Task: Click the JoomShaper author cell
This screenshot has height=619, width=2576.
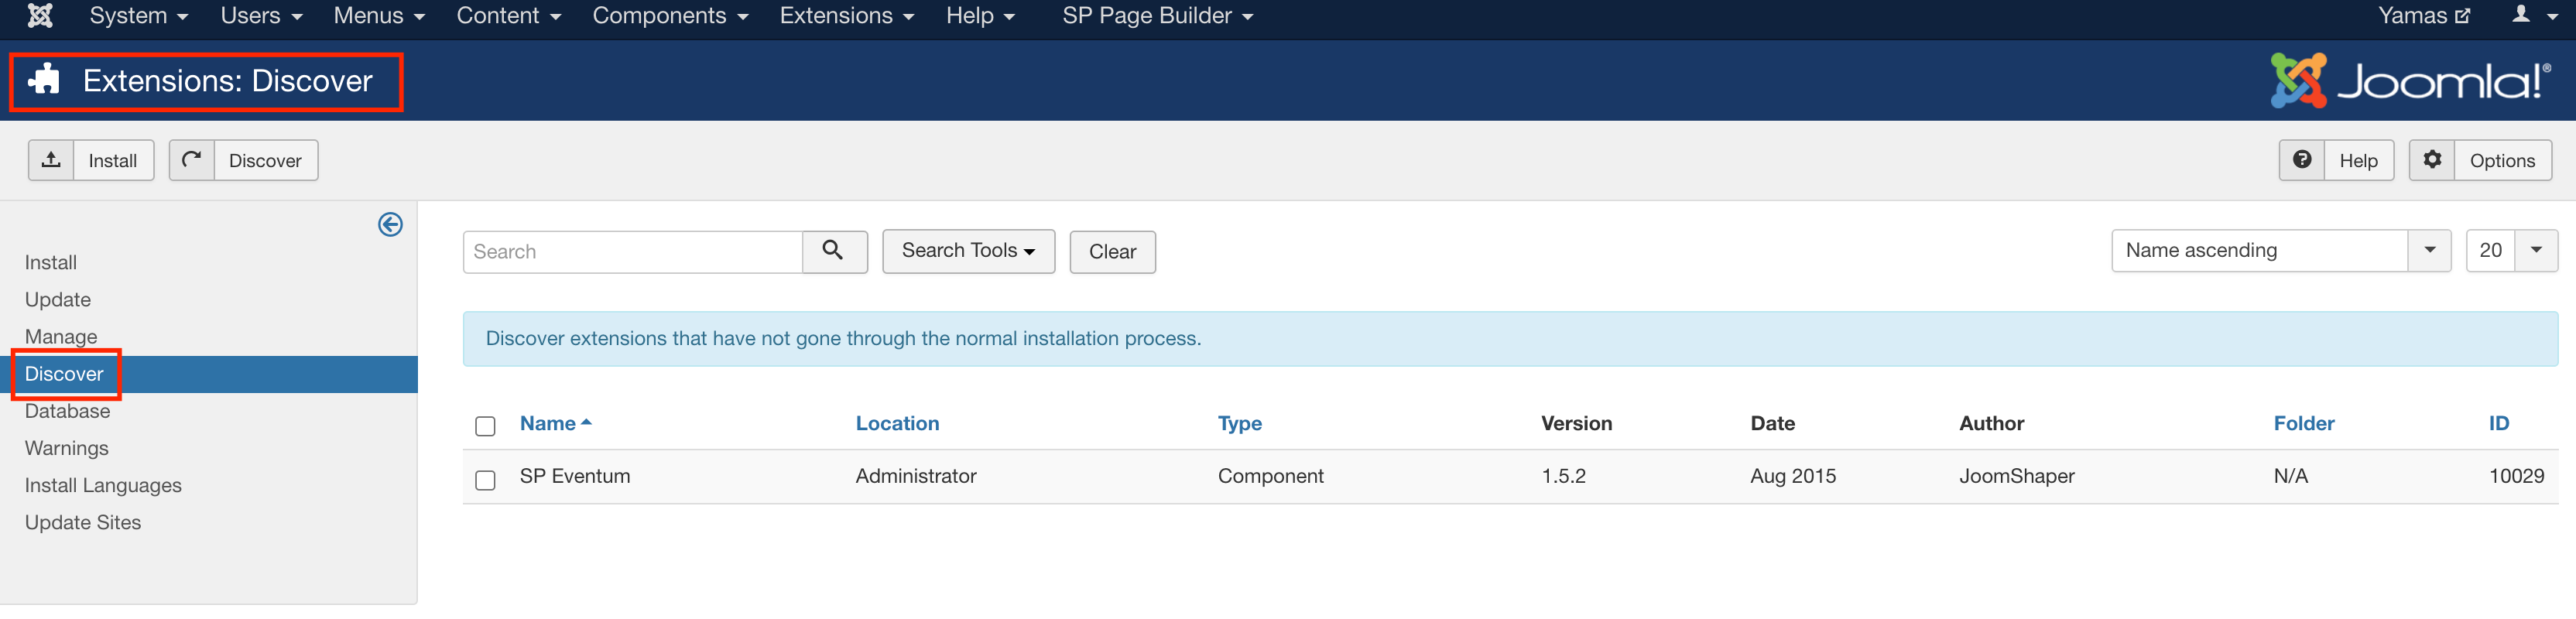Action: 2016,476
